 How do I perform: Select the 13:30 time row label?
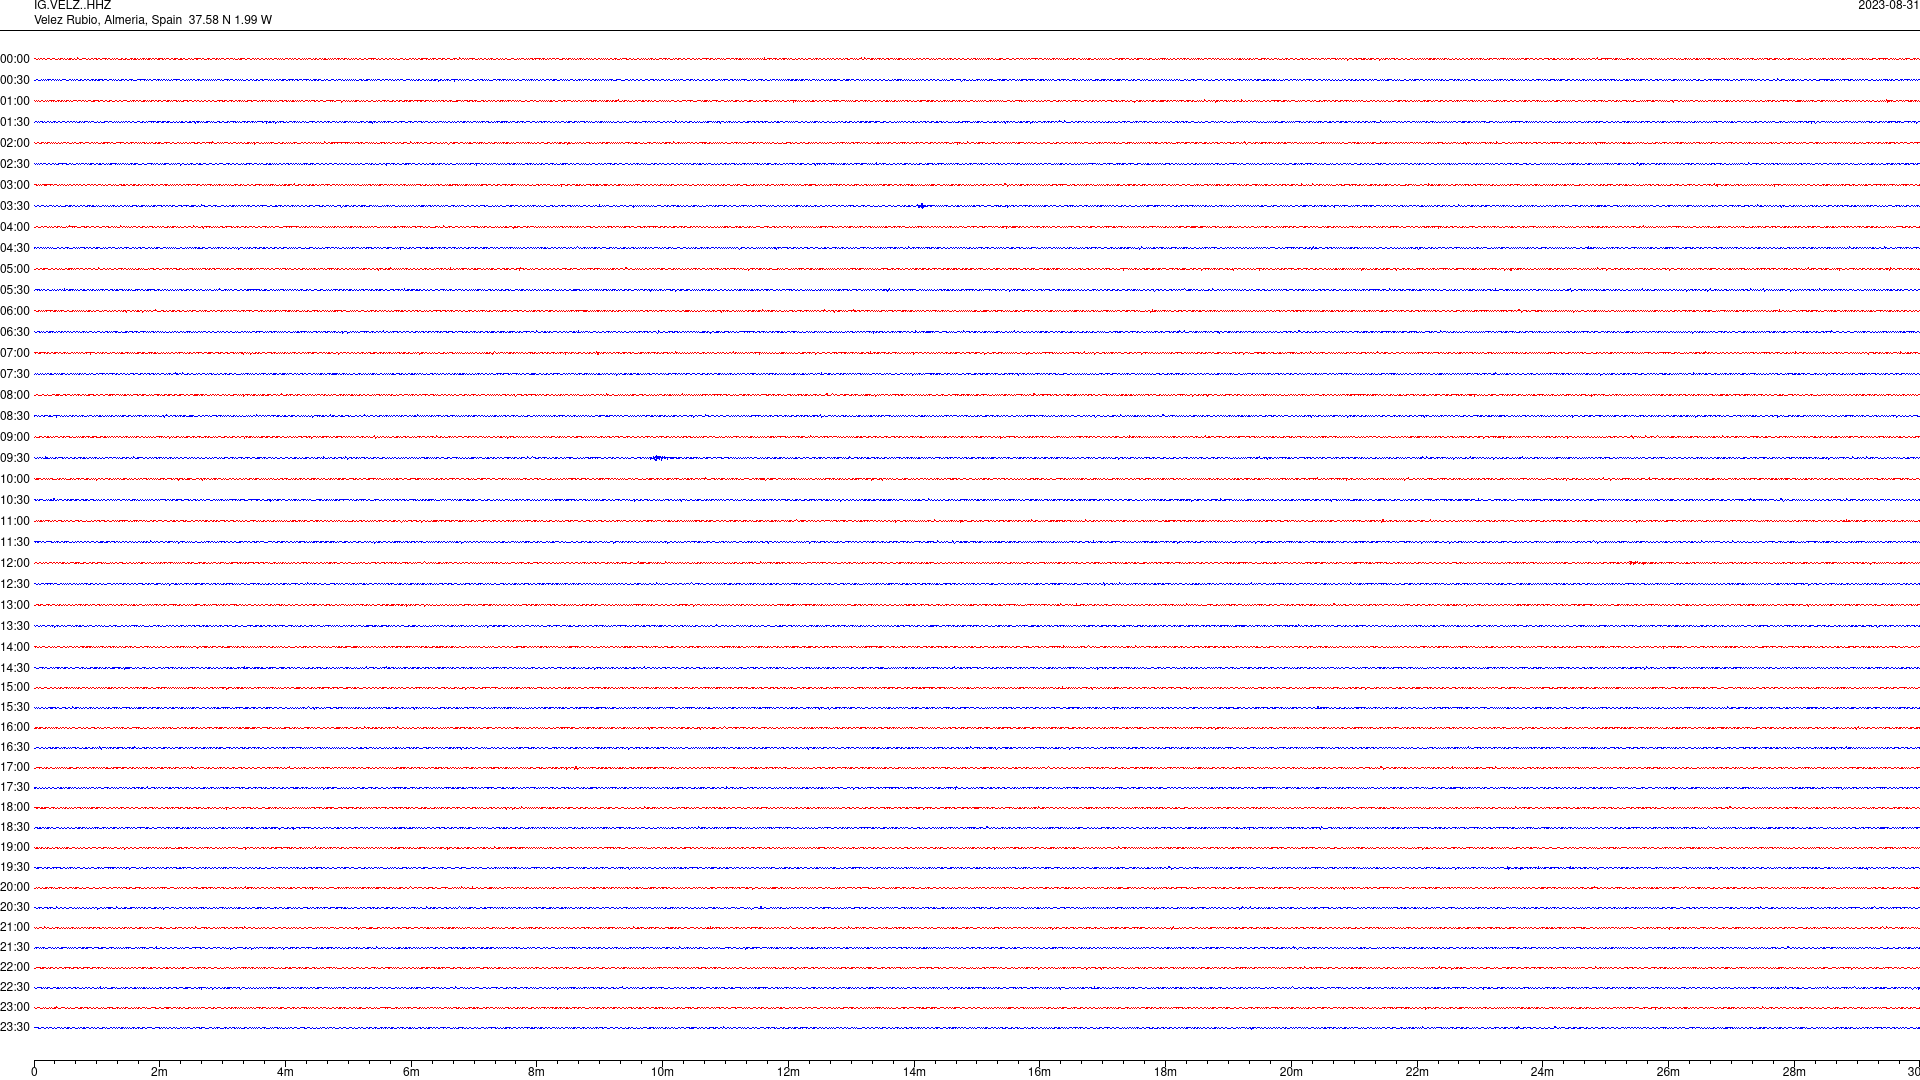pos(15,626)
